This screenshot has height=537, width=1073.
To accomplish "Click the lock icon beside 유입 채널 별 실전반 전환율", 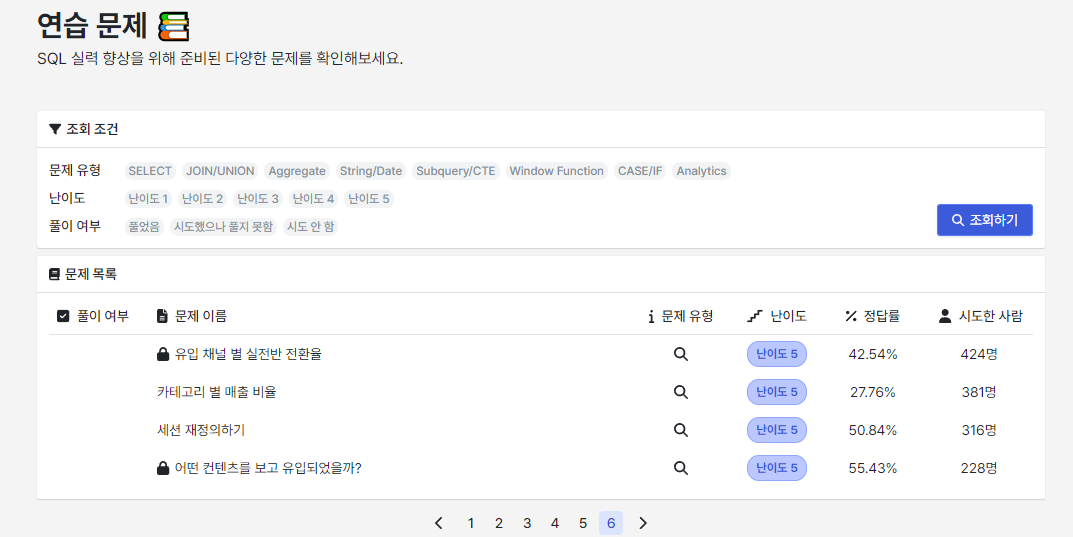I will pos(163,354).
